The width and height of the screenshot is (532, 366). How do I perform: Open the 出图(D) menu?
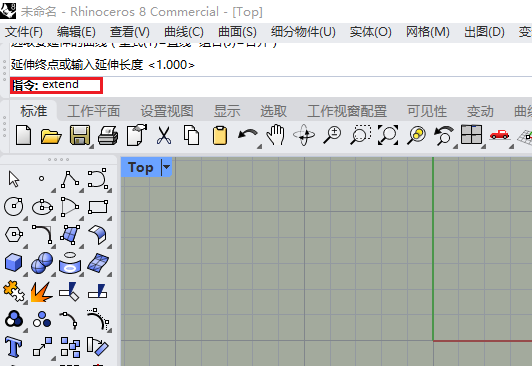484,32
